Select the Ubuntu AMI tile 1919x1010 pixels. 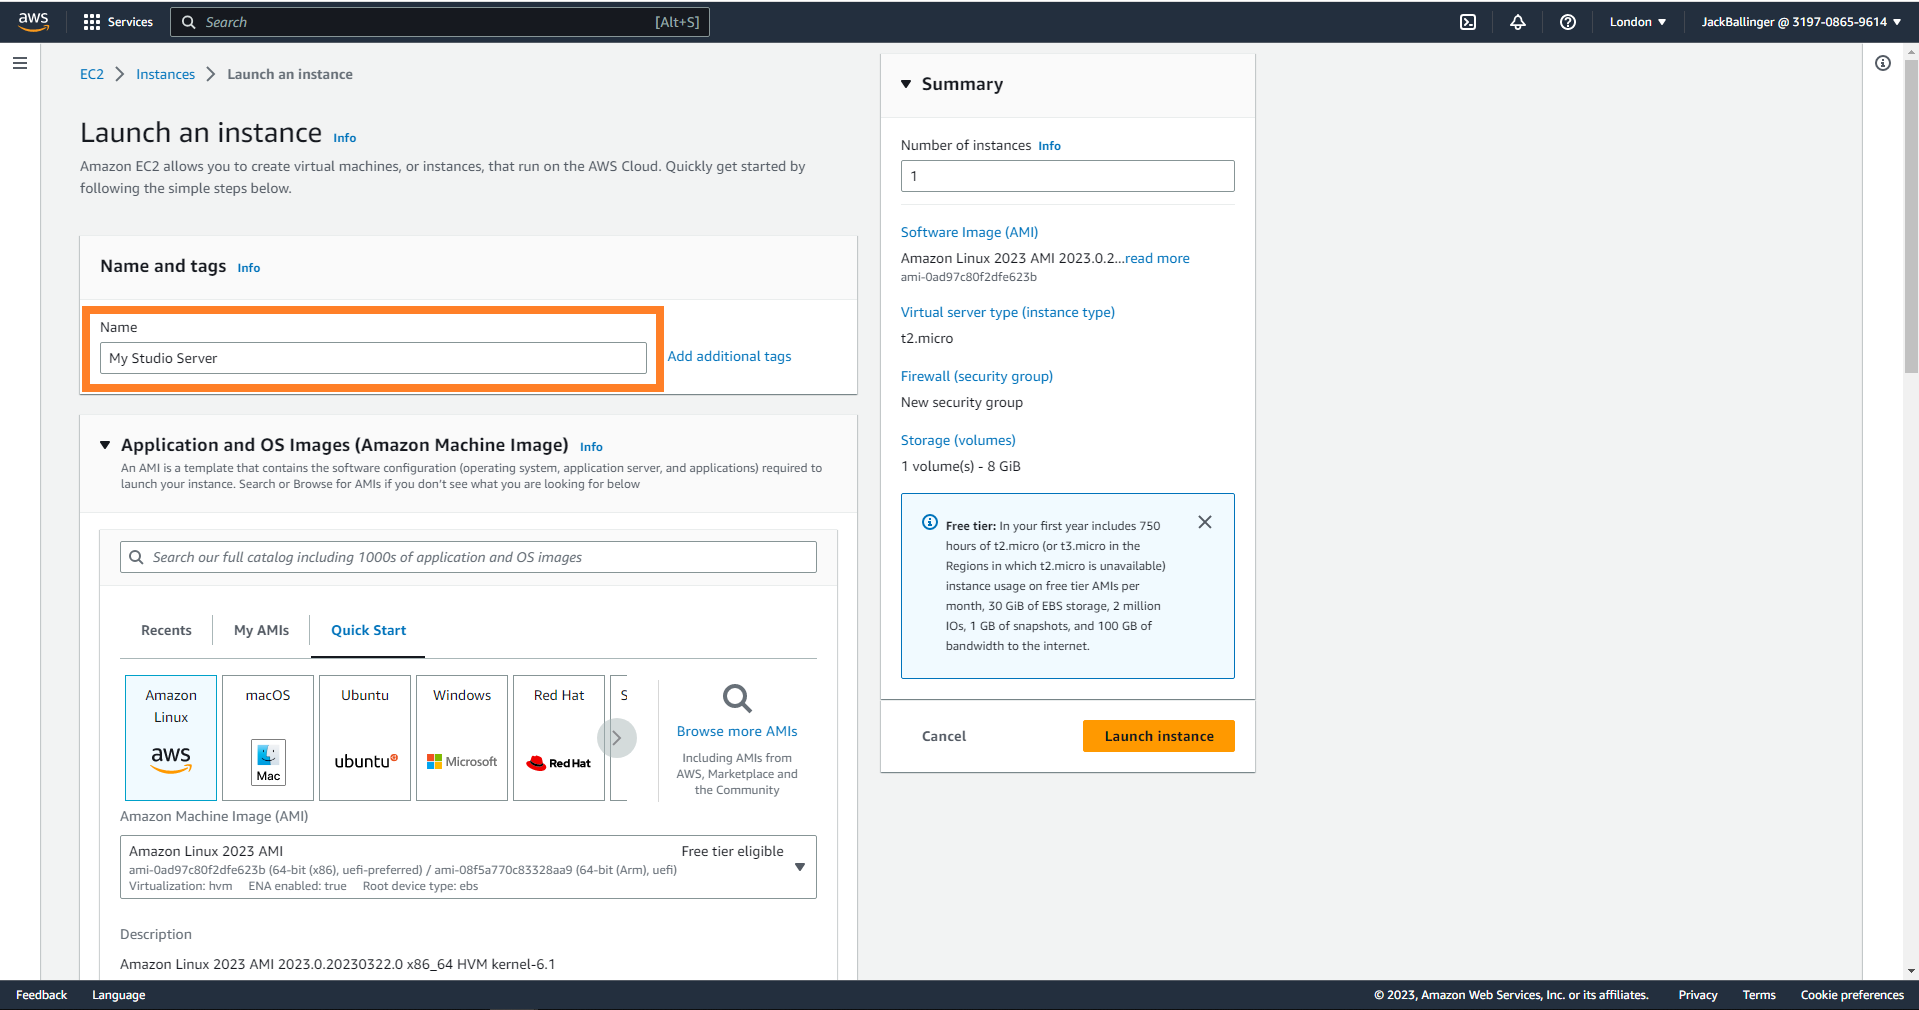pos(365,737)
